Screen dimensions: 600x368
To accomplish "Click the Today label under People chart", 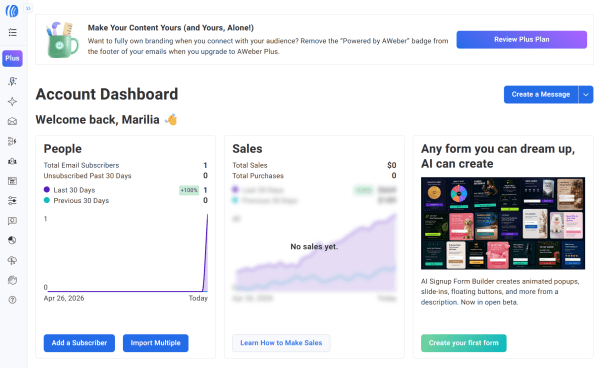I will (x=198, y=298).
